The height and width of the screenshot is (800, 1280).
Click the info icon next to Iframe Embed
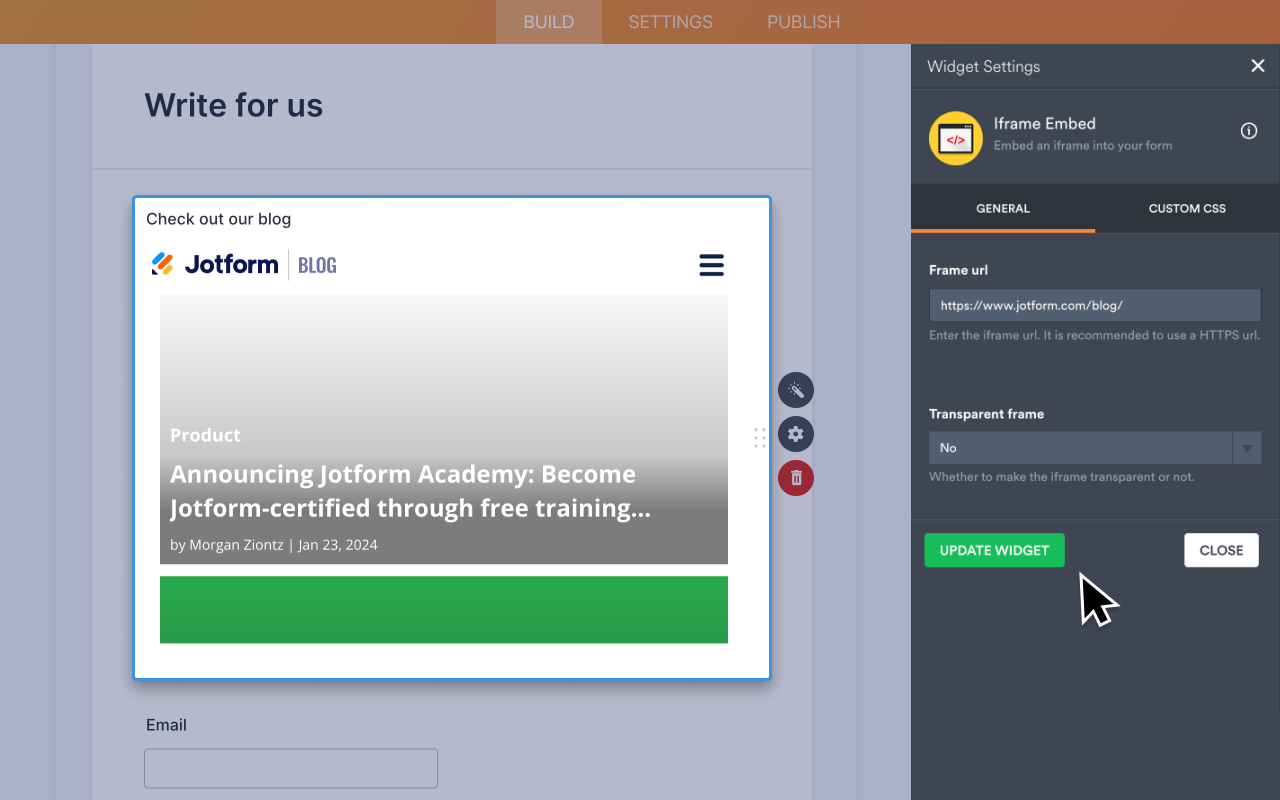coord(1248,130)
